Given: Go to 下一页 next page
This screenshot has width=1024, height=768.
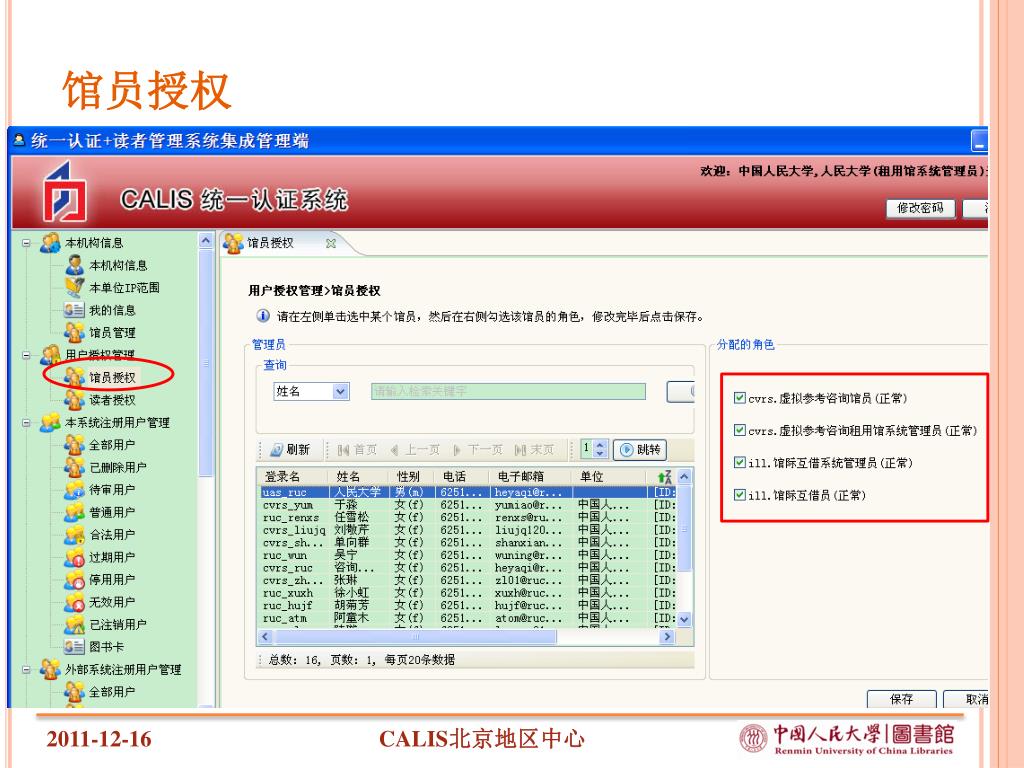Looking at the screenshot, I should 478,449.
